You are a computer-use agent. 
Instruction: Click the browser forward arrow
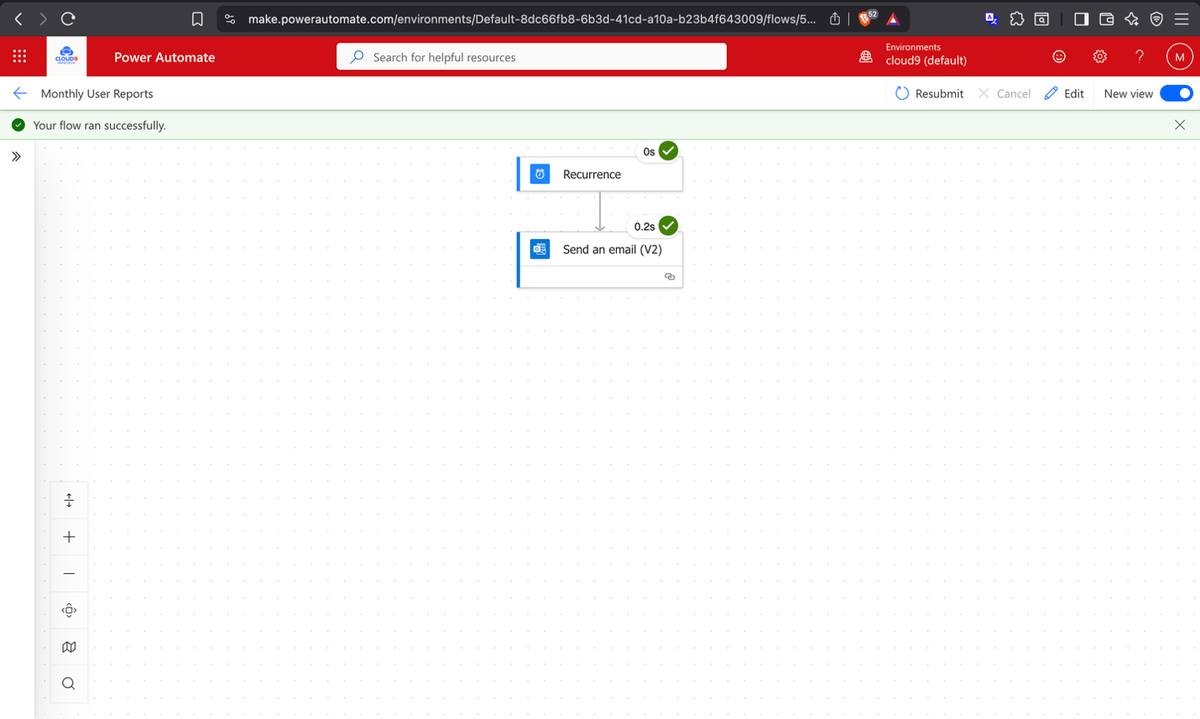(x=42, y=18)
